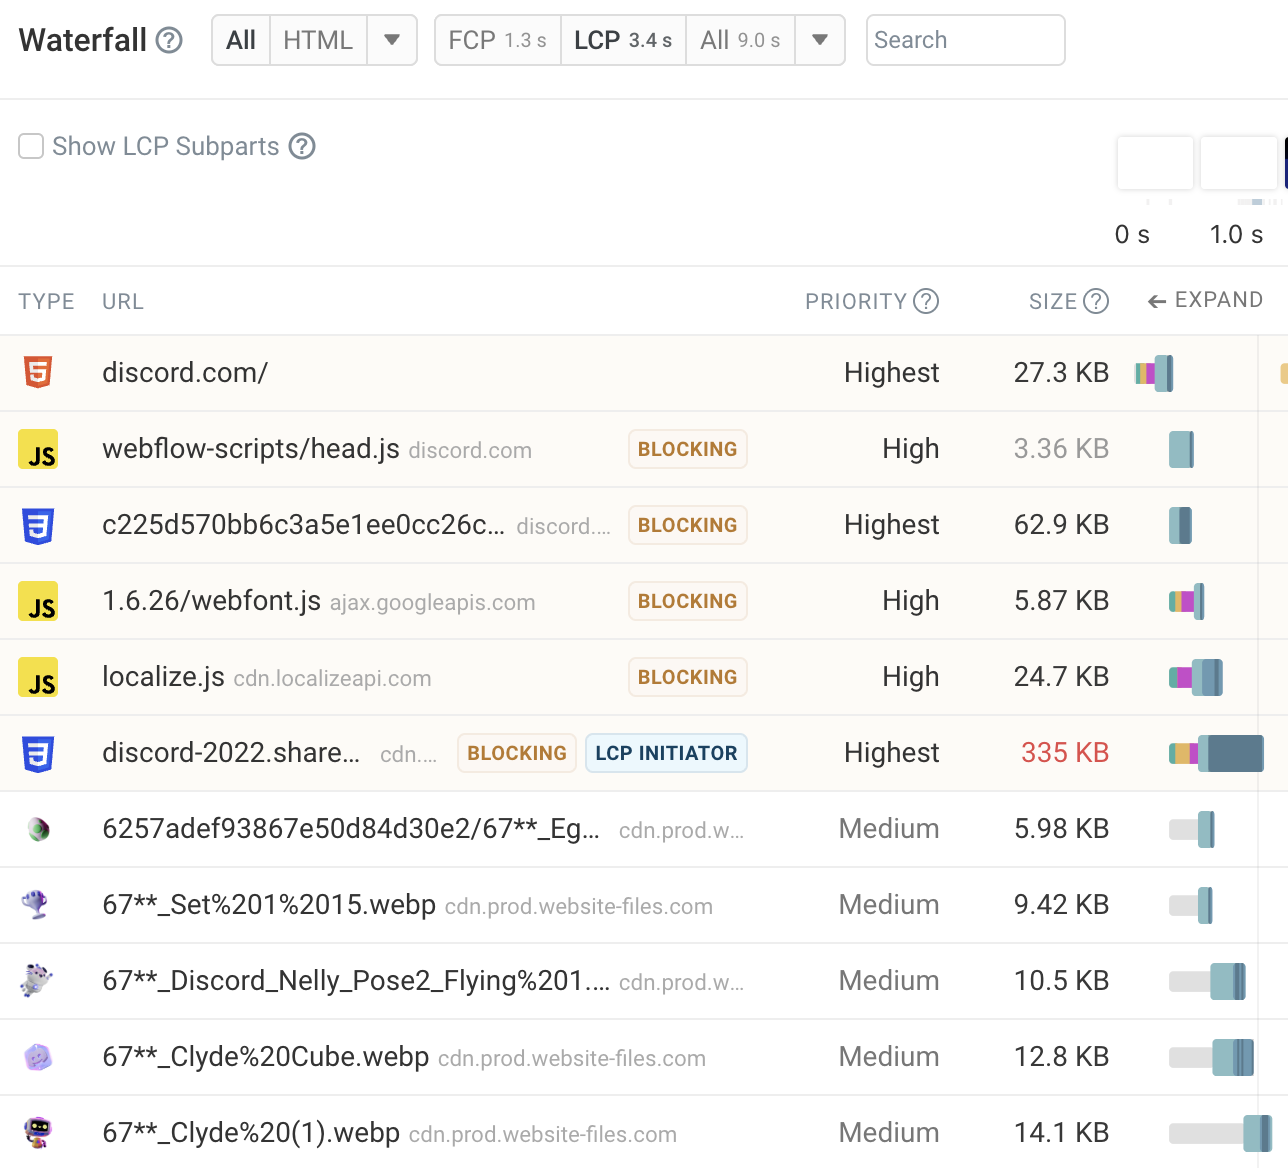
Task: Click the 1.0 s timeline label
Action: (x=1236, y=235)
